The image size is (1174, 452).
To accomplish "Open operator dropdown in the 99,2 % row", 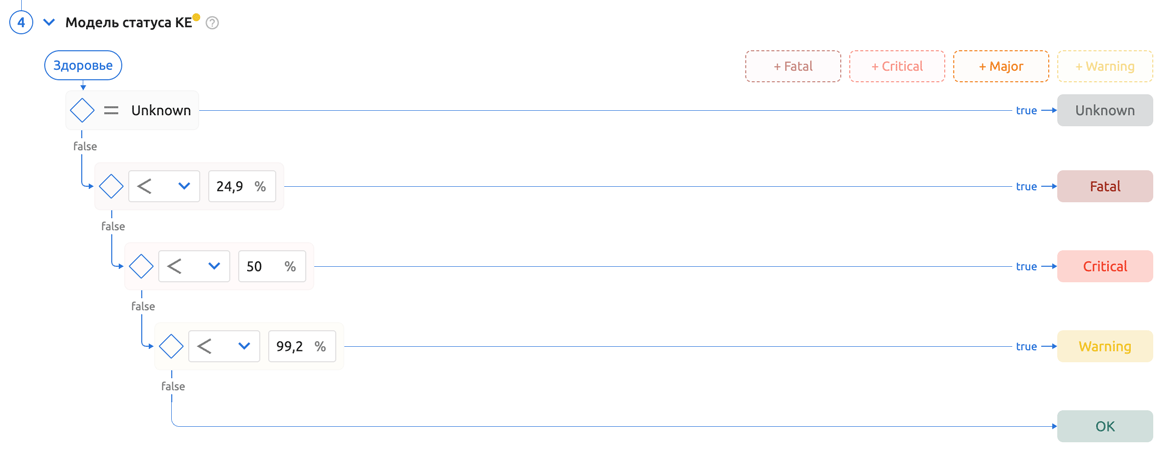I will [225, 347].
